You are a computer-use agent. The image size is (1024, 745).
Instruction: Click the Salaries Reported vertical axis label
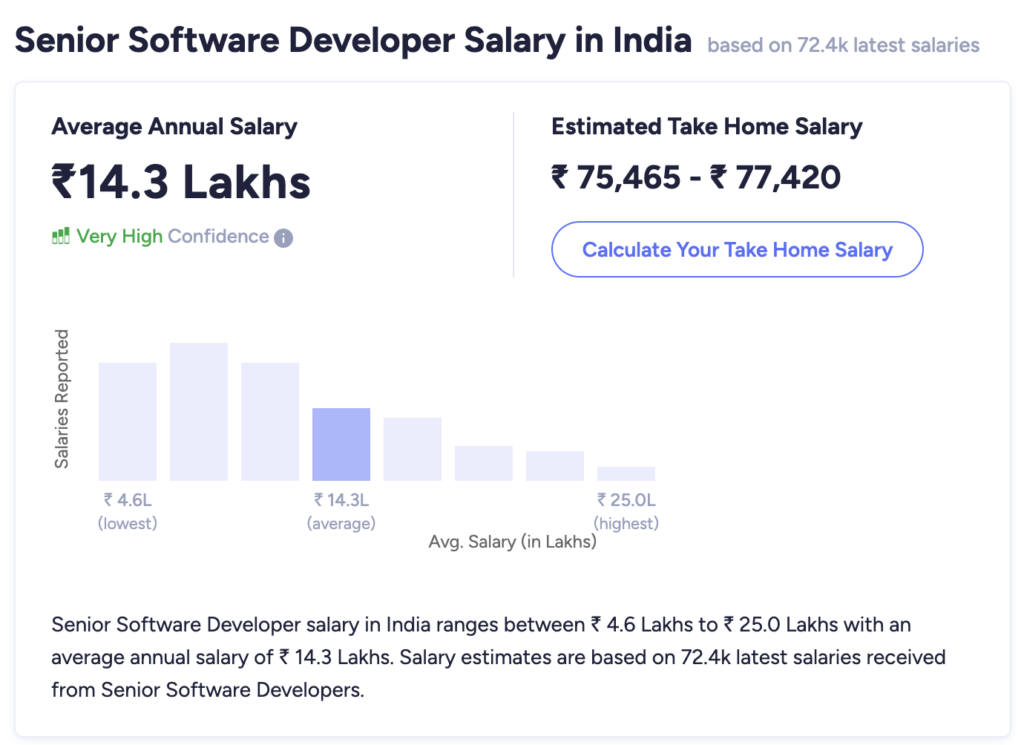pos(62,398)
